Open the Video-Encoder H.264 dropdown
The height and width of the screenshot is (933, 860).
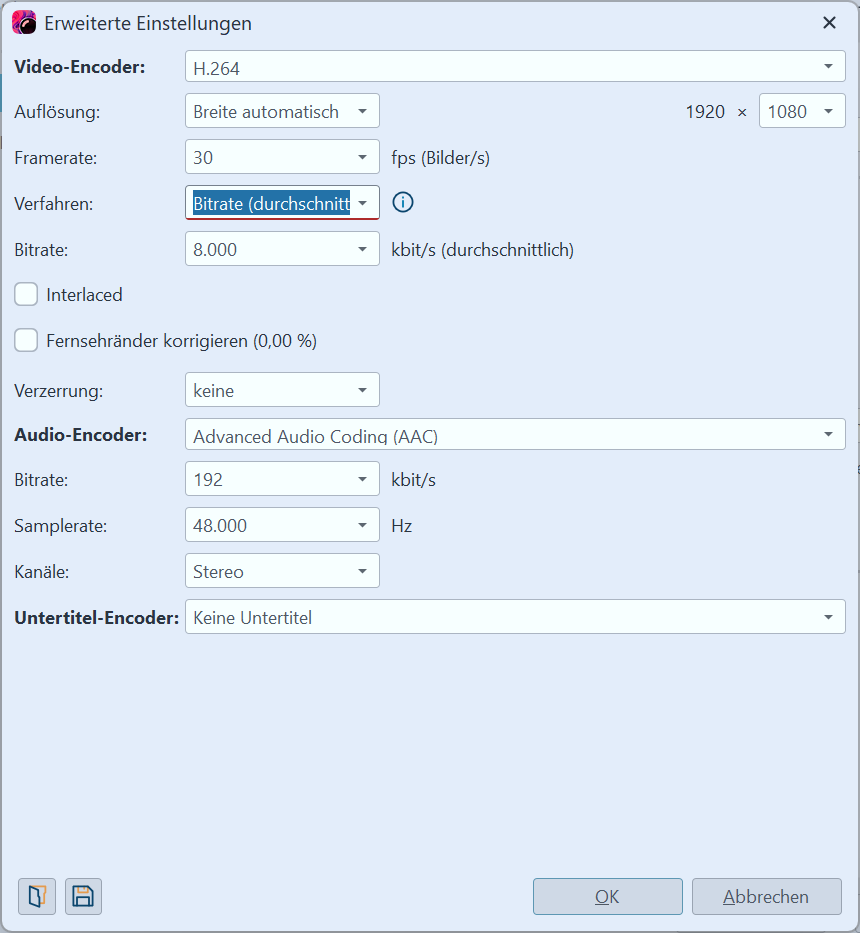[x=515, y=67]
